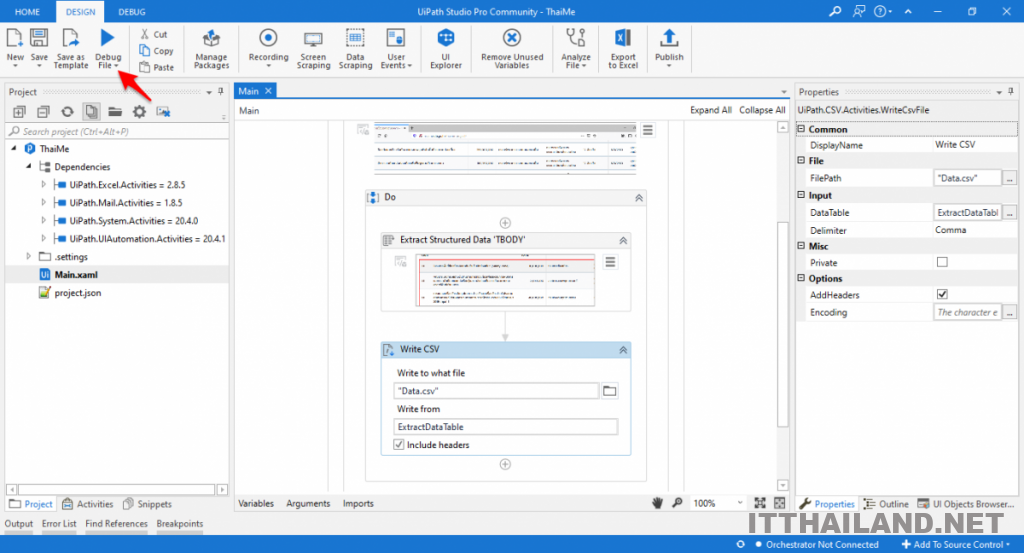Click Cut in the ribbon
Image resolution: width=1024 pixels, height=553 pixels.
pyautogui.click(x=154, y=34)
